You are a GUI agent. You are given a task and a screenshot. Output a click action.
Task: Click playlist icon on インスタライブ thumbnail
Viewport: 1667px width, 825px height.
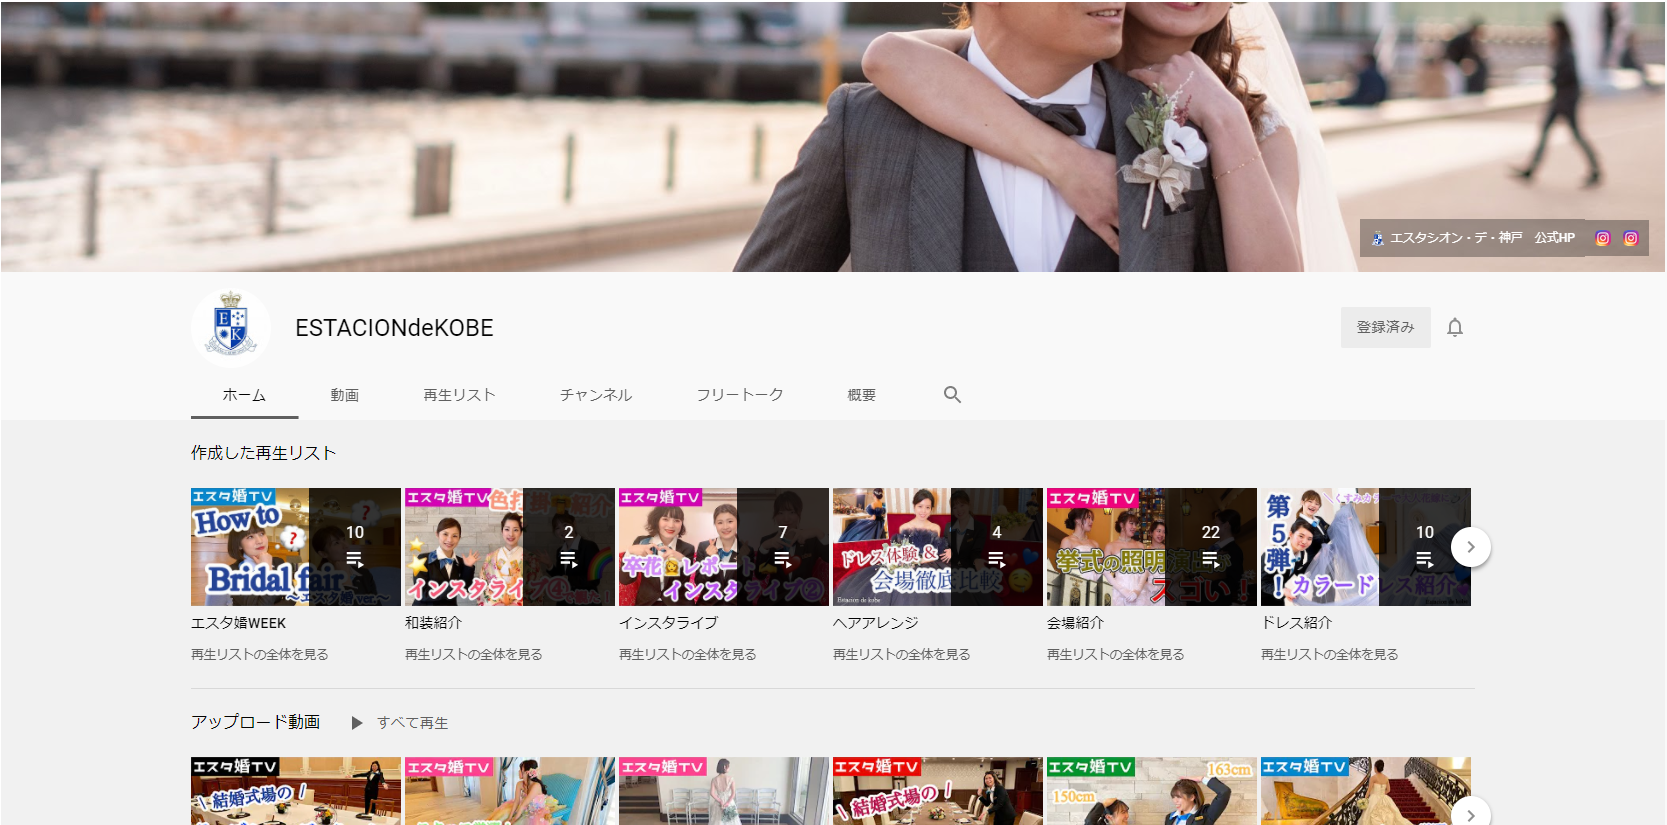pyautogui.click(x=783, y=560)
